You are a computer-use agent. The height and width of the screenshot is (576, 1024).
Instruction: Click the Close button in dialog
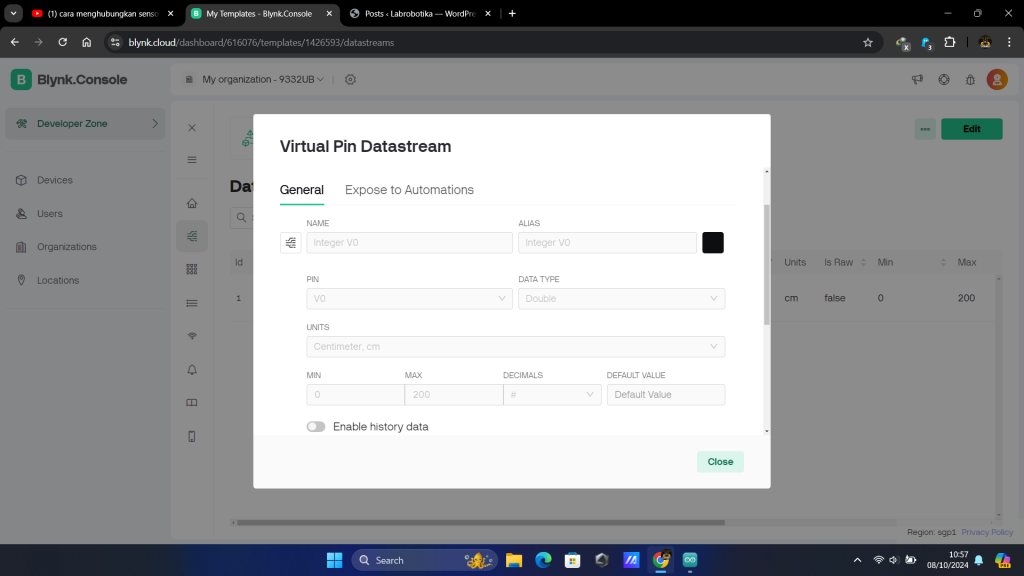(x=720, y=462)
